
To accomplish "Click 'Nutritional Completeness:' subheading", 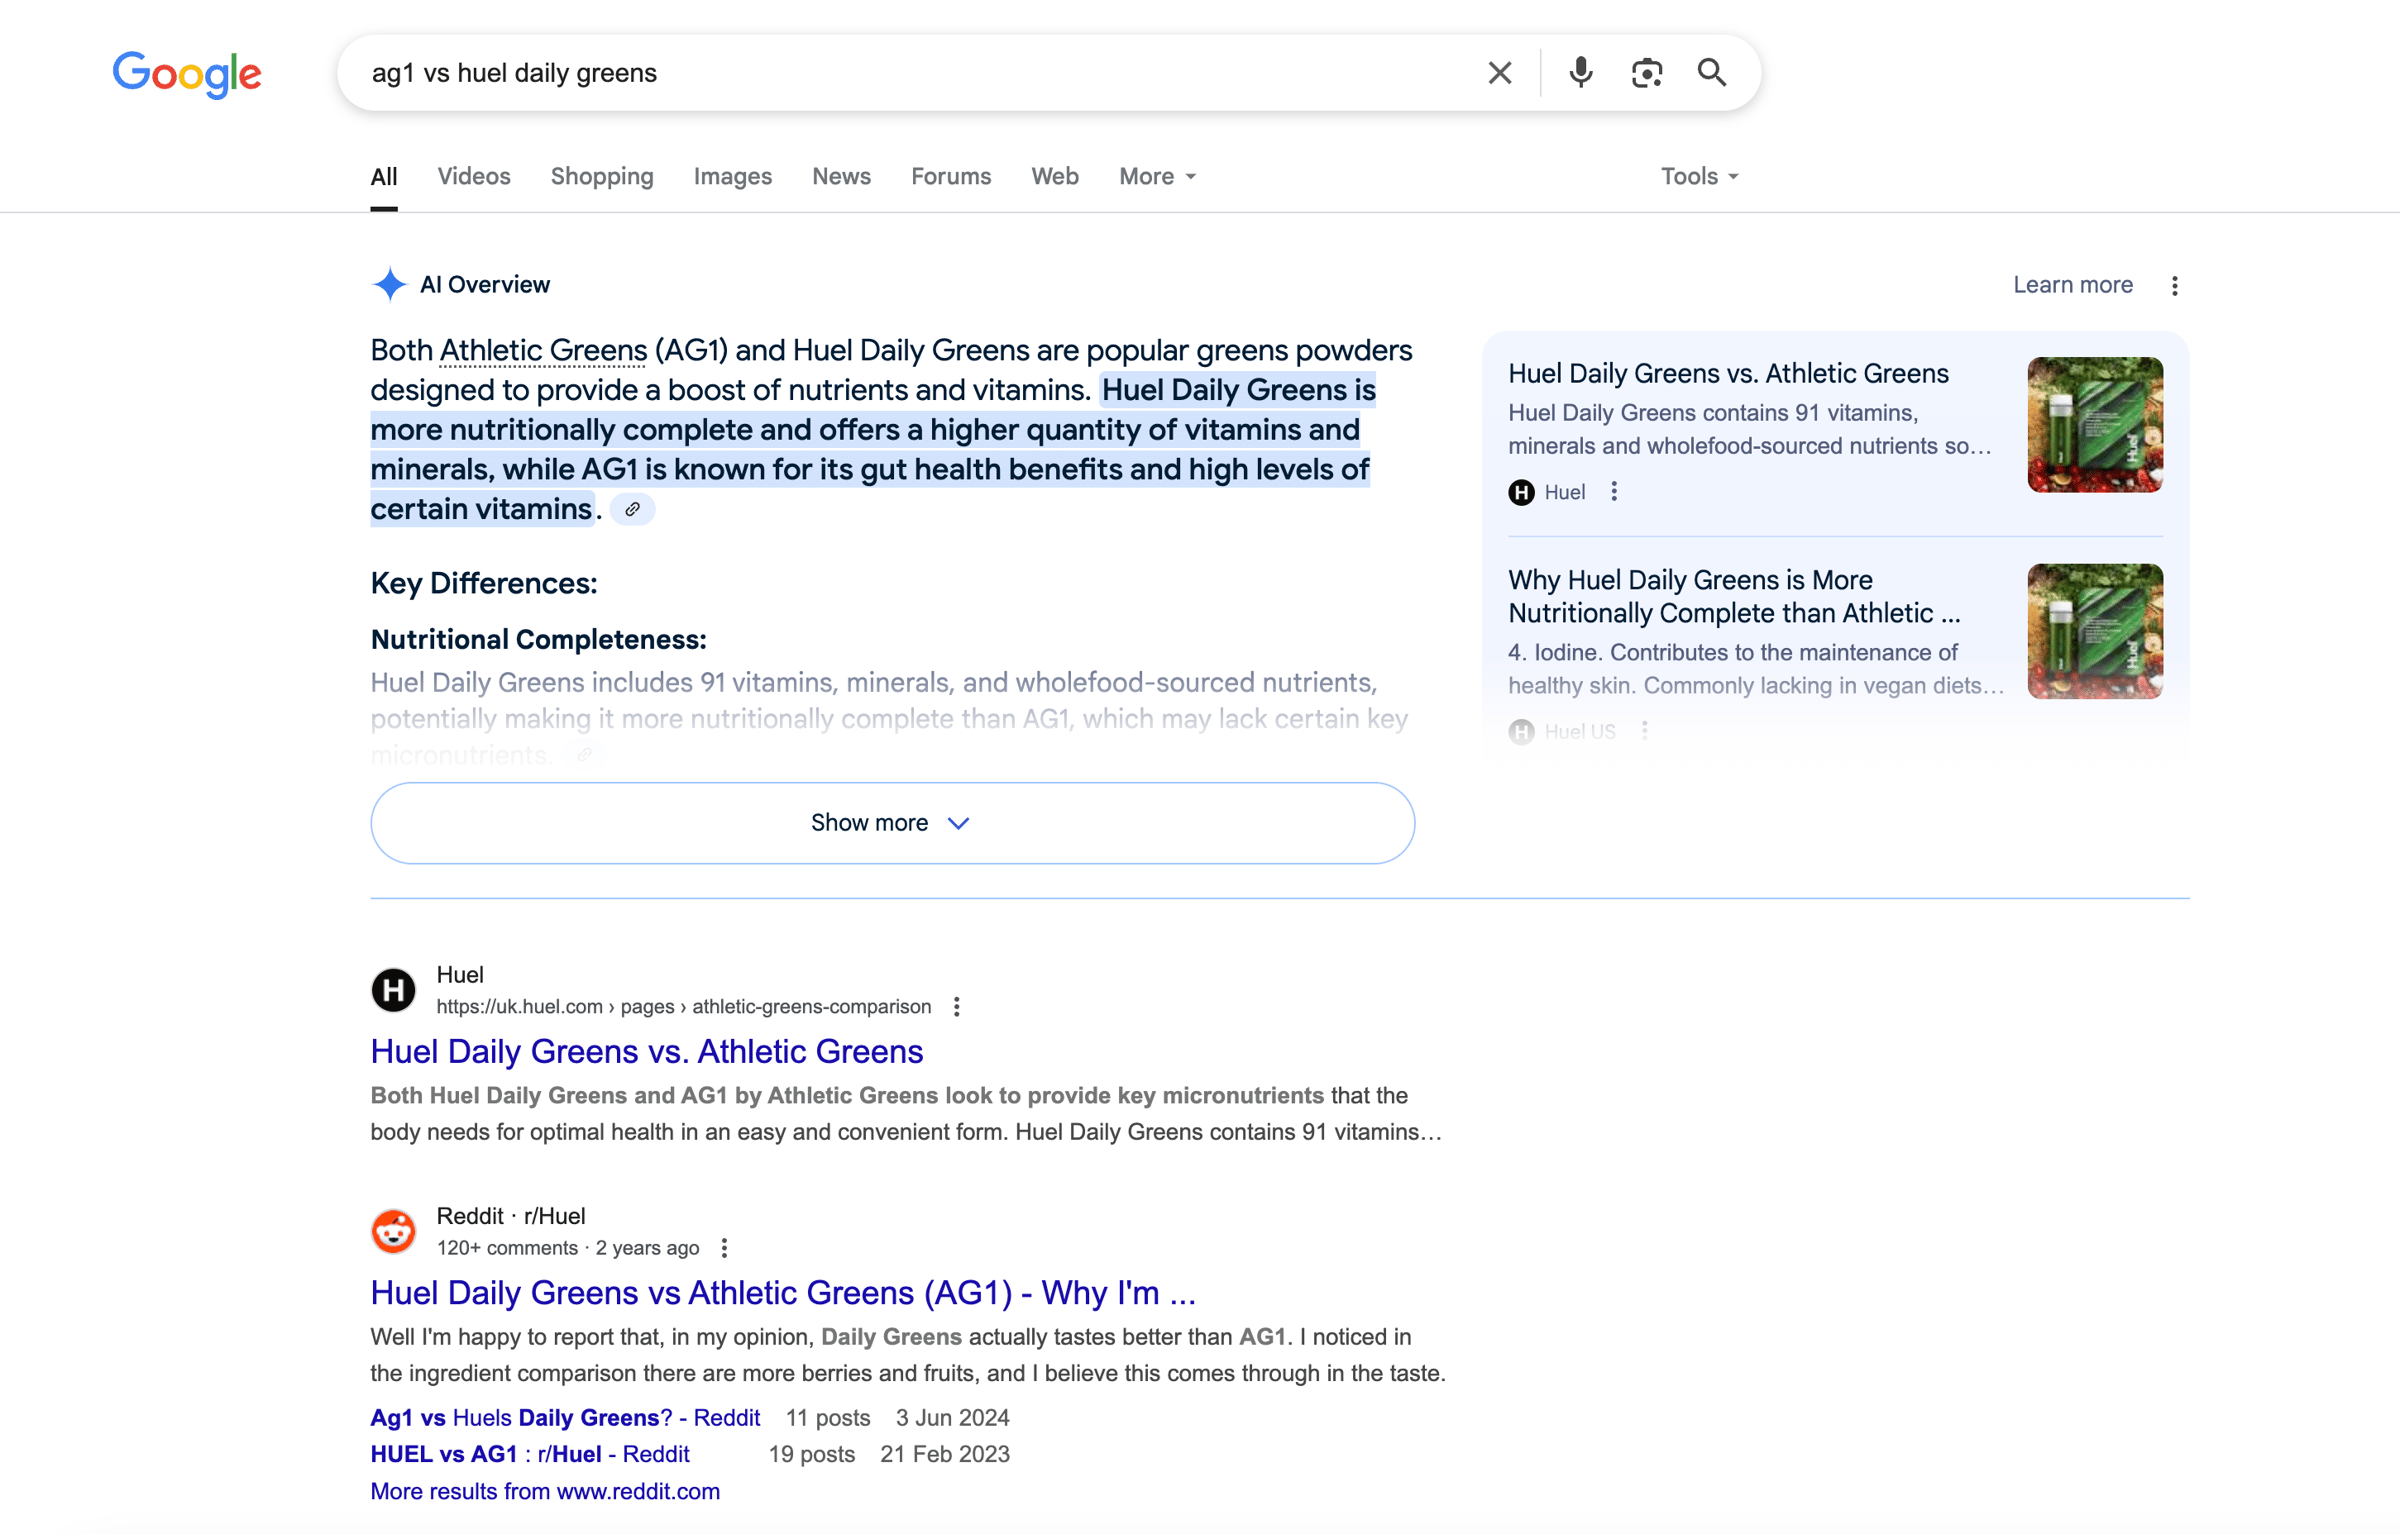I will (x=539, y=640).
